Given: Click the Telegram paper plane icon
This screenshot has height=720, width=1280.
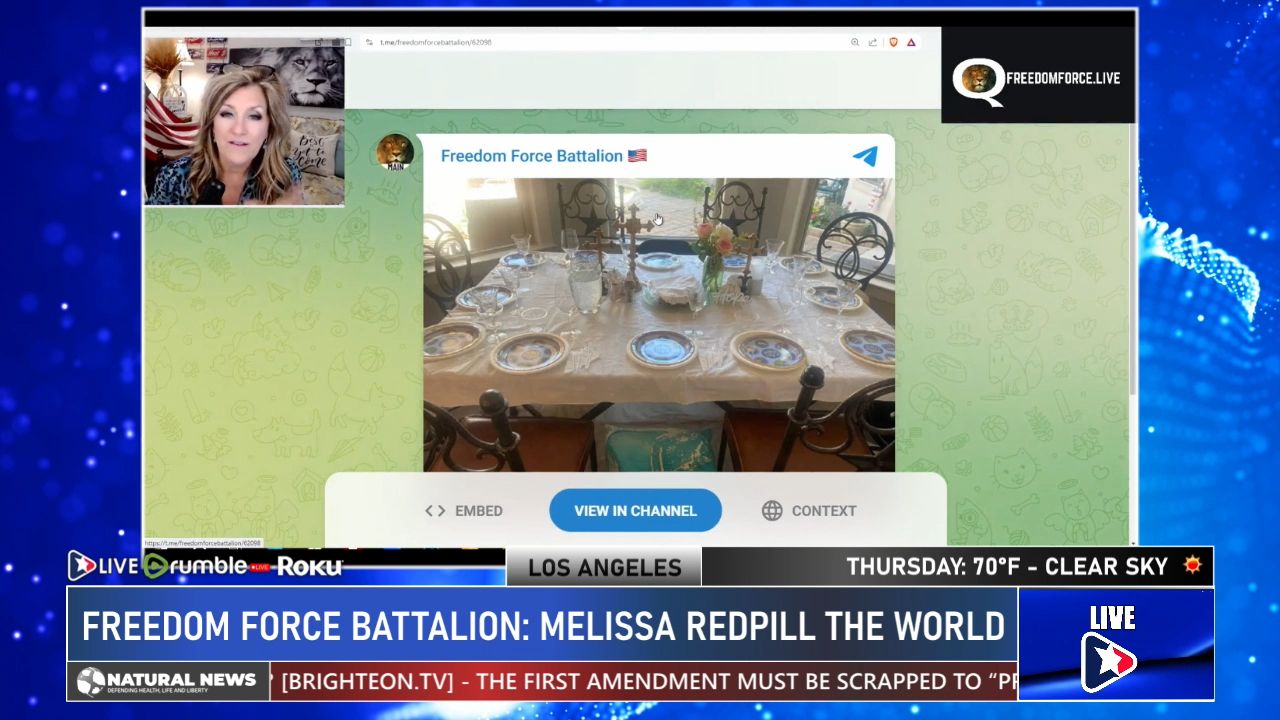Looking at the screenshot, I should [865, 156].
